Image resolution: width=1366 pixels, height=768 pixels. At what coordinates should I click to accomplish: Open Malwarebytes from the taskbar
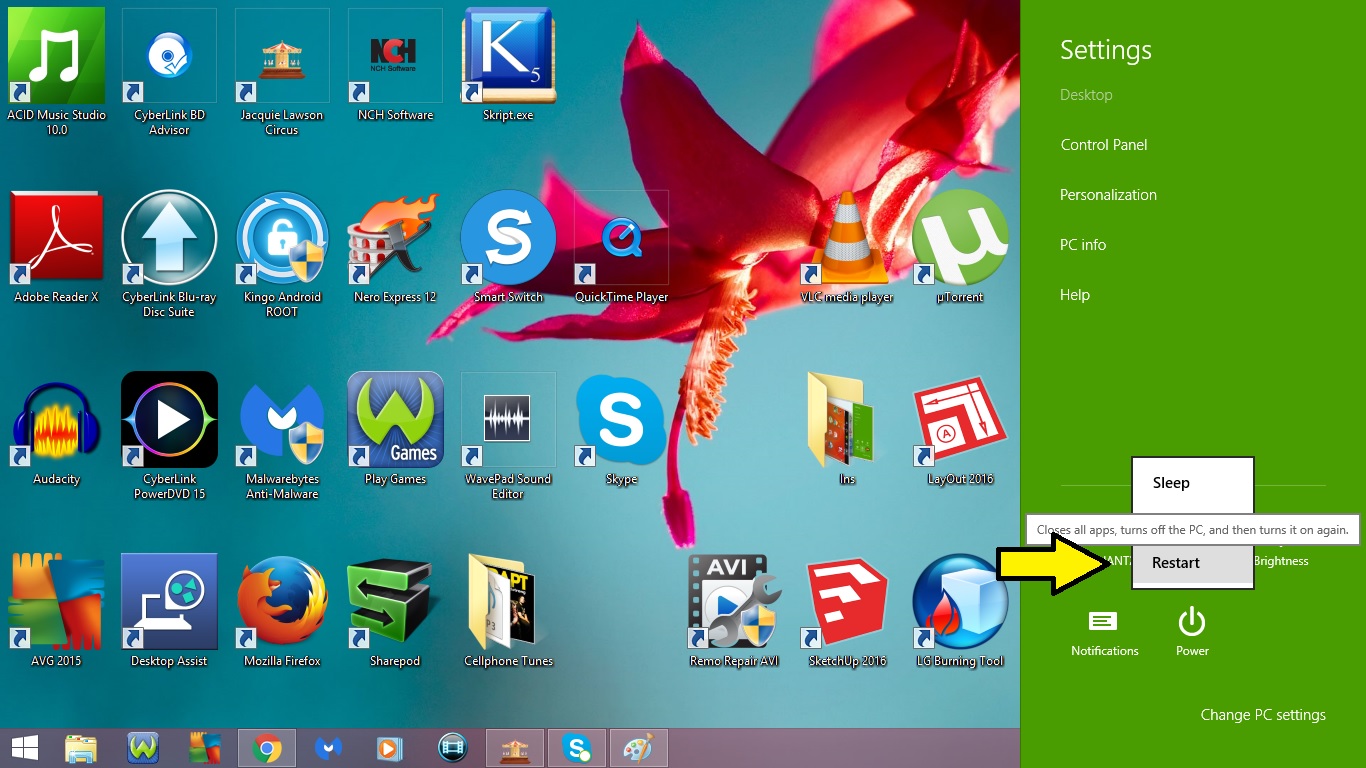point(329,748)
